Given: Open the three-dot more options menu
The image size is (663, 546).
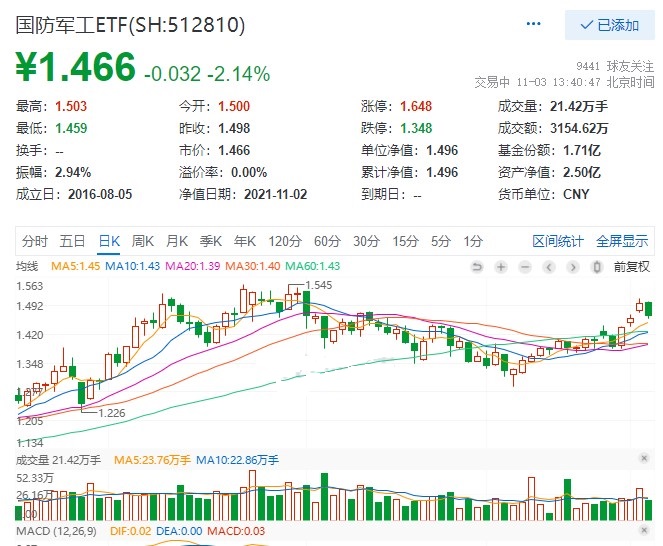Looking at the screenshot, I should coord(533,24).
